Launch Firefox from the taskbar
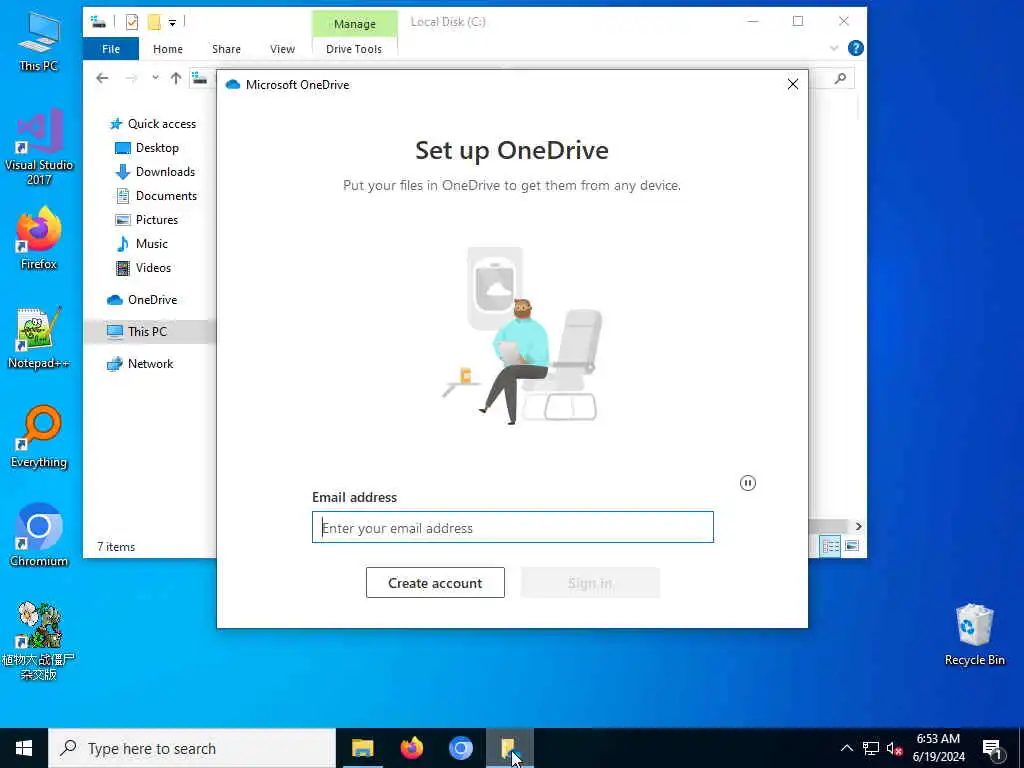Screen dimensions: 1024x768 411,748
